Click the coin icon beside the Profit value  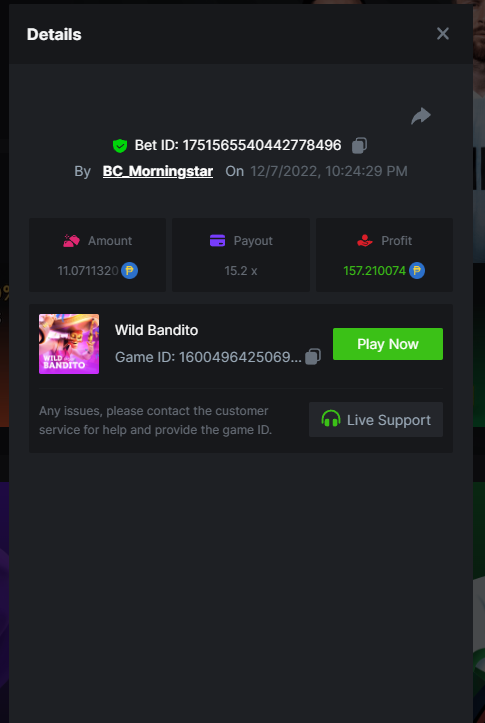point(417,270)
